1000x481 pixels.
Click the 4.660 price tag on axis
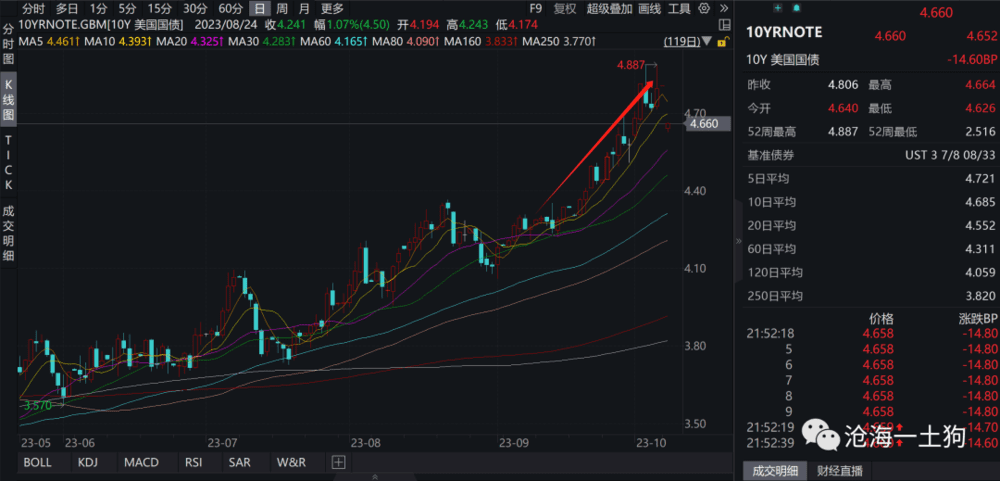(x=705, y=124)
